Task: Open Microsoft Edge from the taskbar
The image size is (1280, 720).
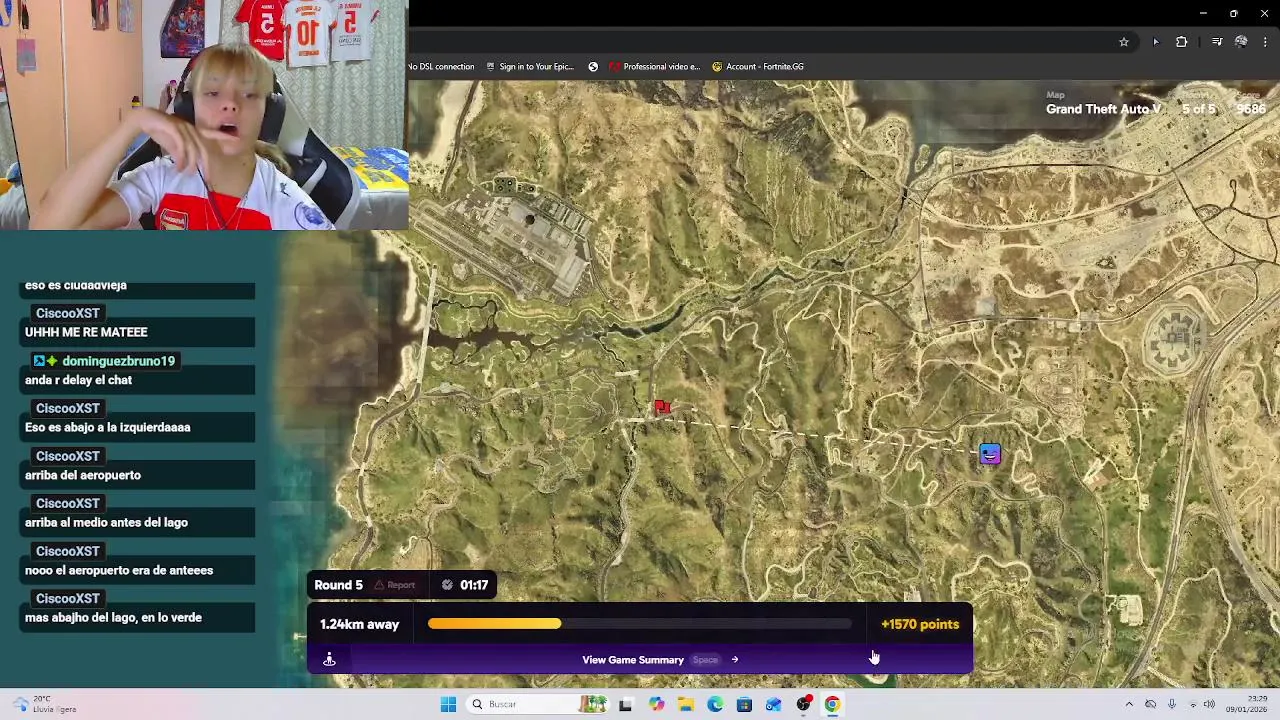Action: pyautogui.click(x=715, y=704)
